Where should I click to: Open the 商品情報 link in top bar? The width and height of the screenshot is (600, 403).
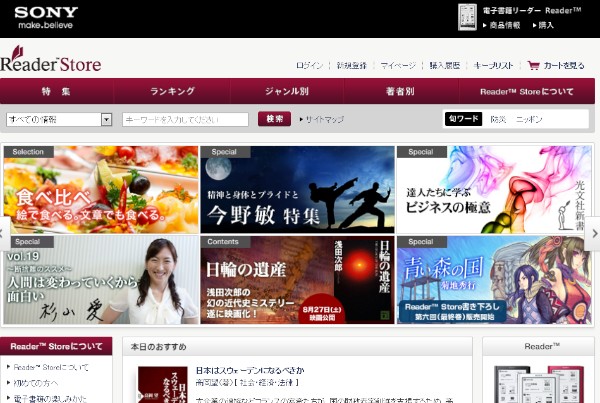[x=502, y=25]
